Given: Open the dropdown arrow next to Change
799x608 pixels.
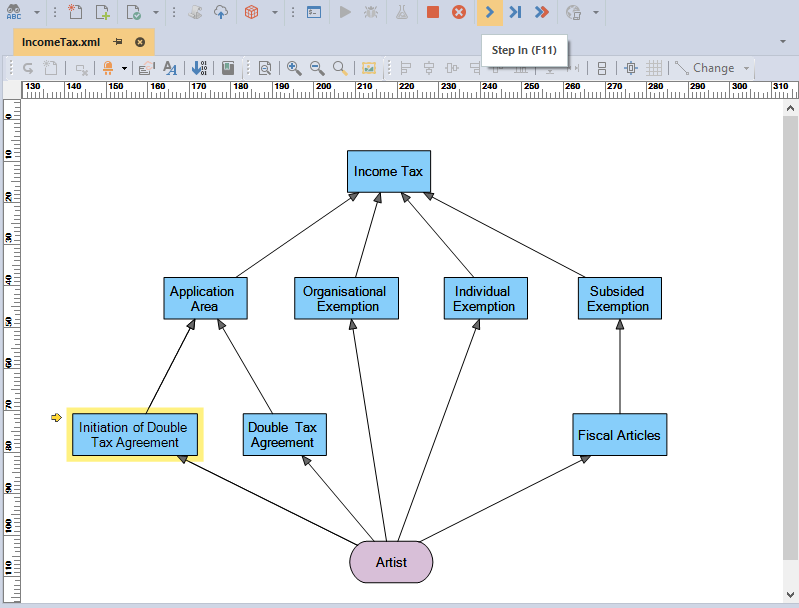Looking at the screenshot, I should pyautogui.click(x=746, y=68).
